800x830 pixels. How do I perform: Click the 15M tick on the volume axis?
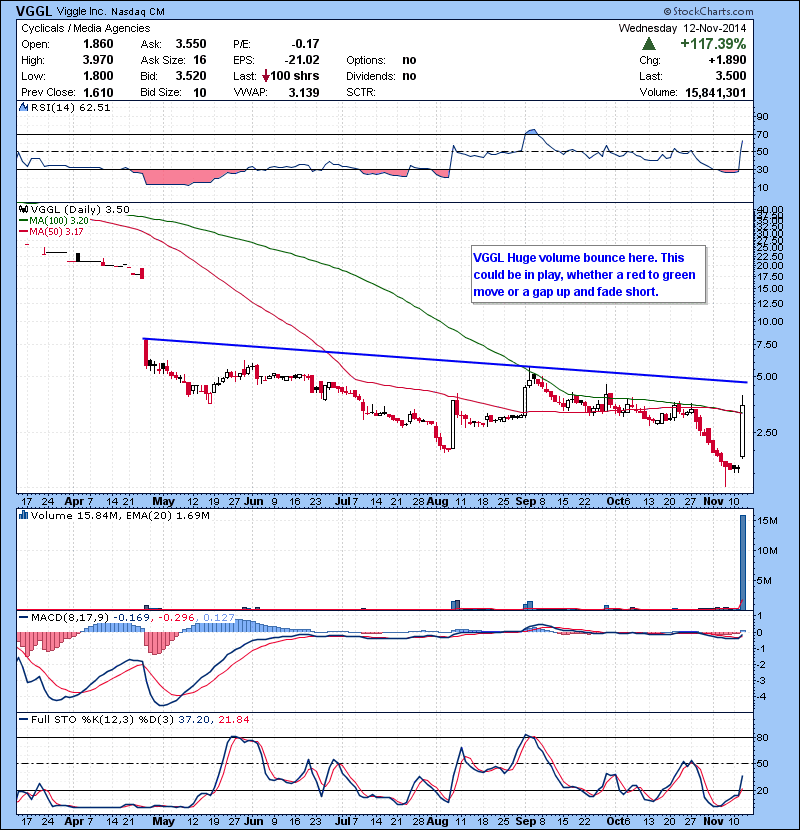(x=767, y=521)
